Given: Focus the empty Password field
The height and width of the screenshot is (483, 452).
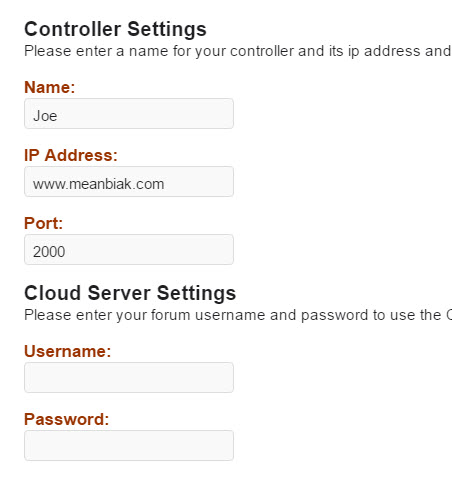Looking at the screenshot, I should click(x=129, y=446).
